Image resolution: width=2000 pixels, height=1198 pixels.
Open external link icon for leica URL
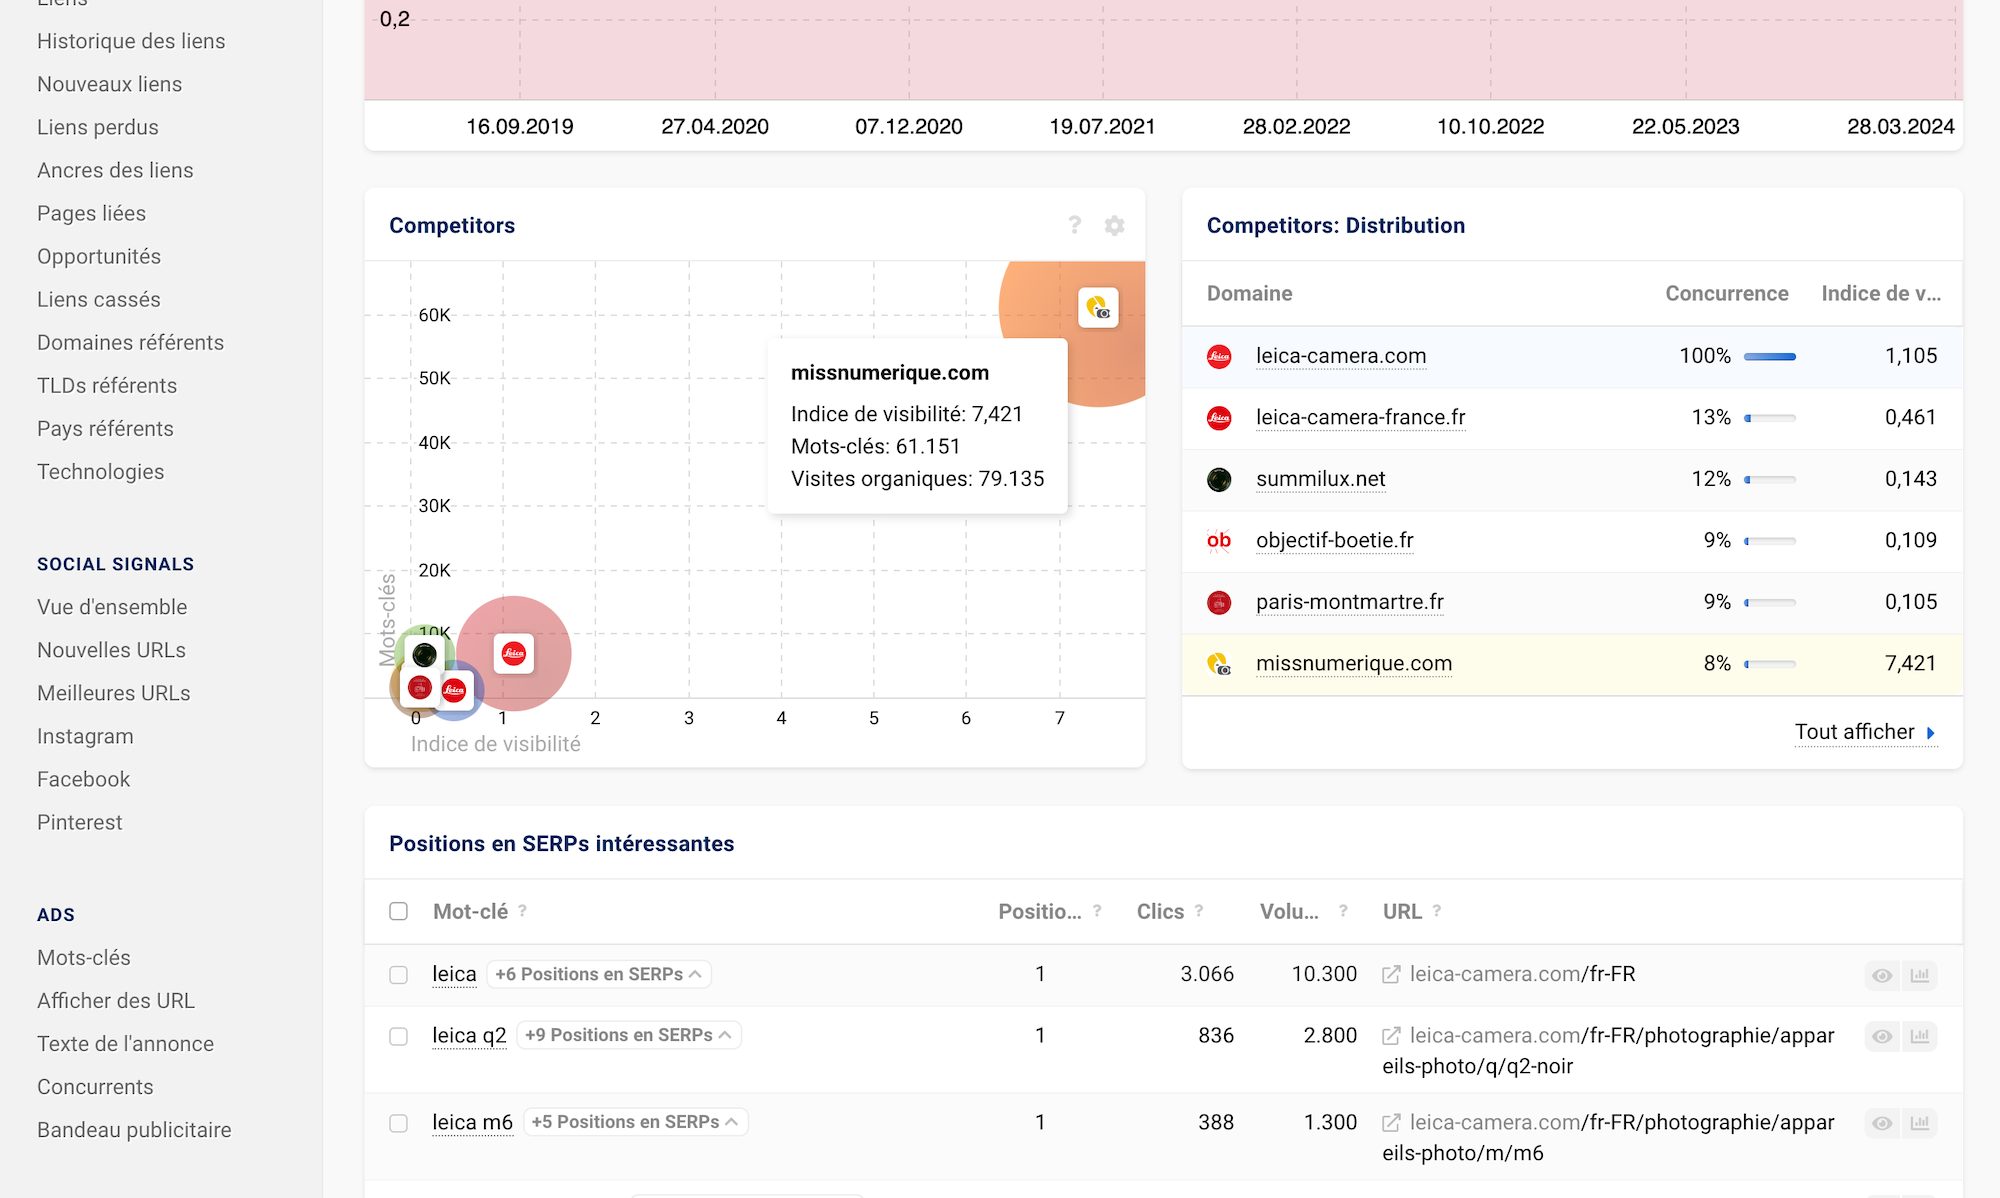1391,974
